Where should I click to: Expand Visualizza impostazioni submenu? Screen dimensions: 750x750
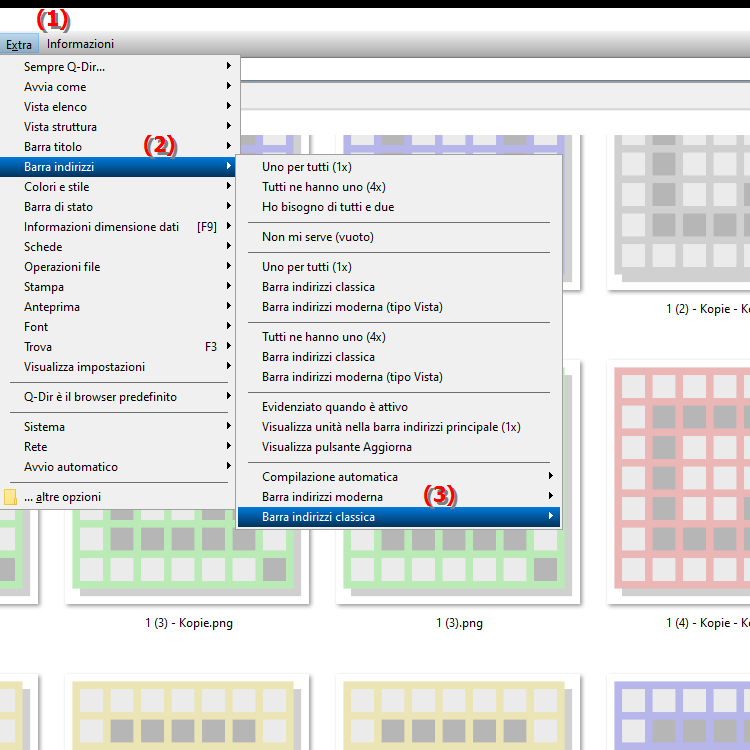coord(118,367)
